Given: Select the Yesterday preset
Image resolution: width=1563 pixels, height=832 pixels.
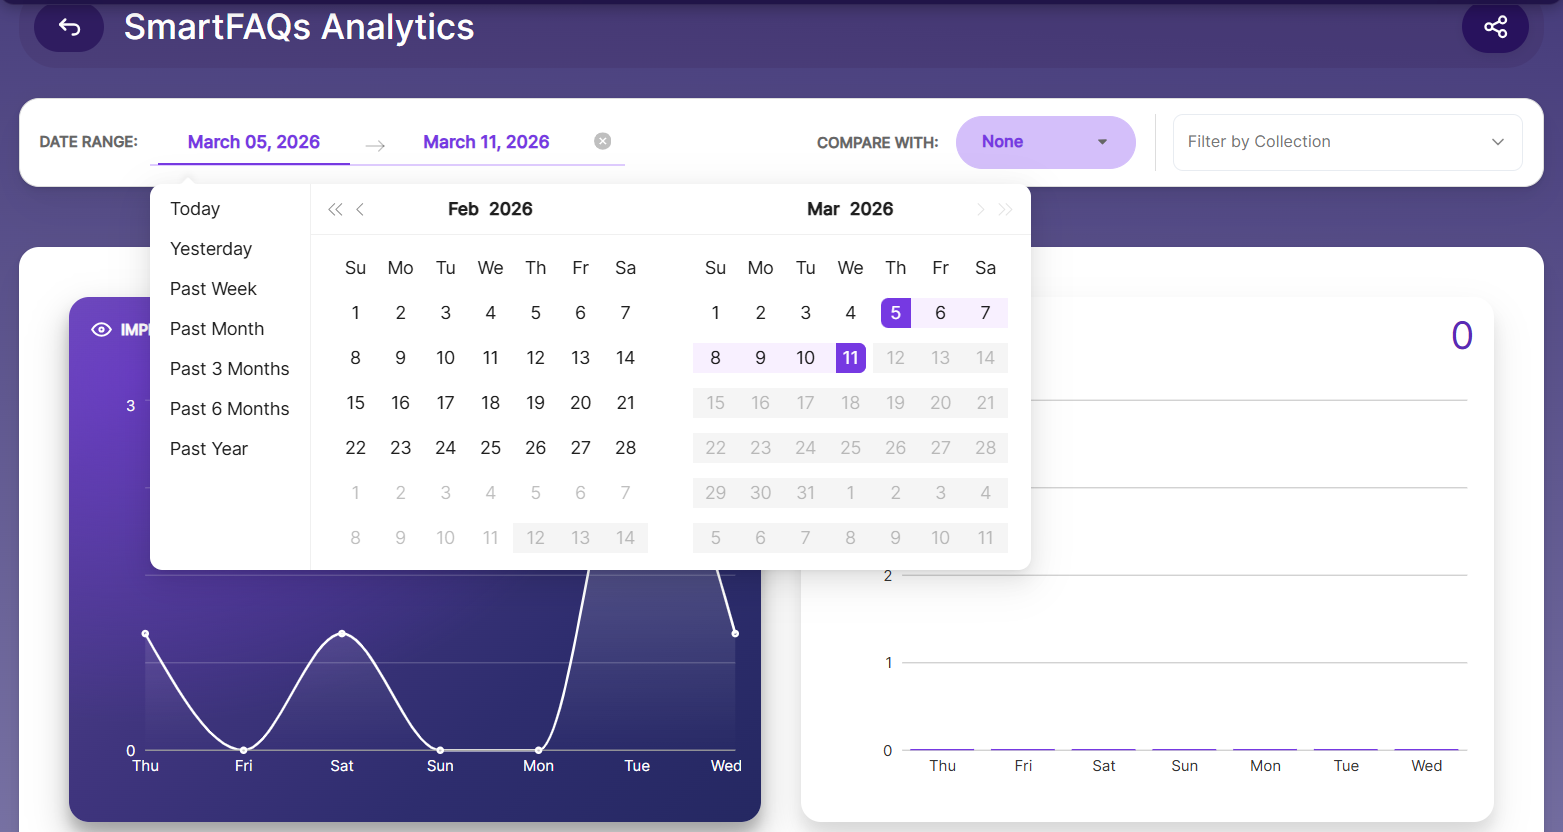Looking at the screenshot, I should (211, 249).
